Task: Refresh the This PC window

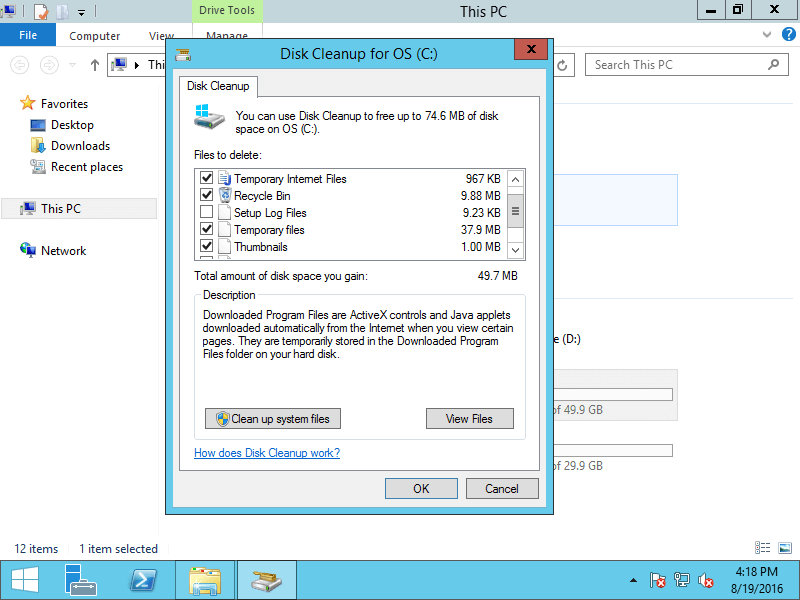Action: (x=562, y=65)
